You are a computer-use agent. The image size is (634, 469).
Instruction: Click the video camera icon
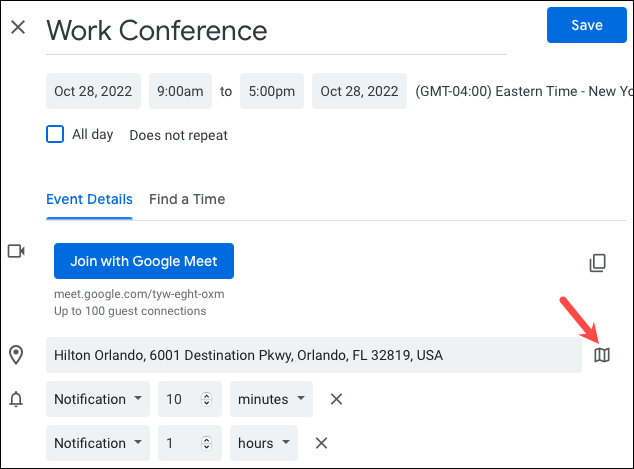coord(16,251)
